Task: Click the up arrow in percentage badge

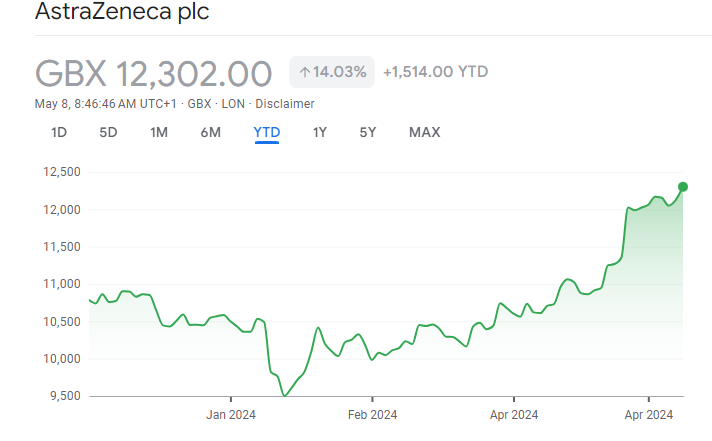Action: point(305,72)
